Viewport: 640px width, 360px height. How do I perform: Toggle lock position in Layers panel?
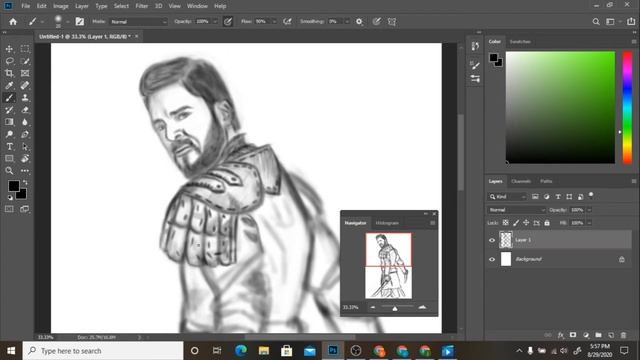526,223
